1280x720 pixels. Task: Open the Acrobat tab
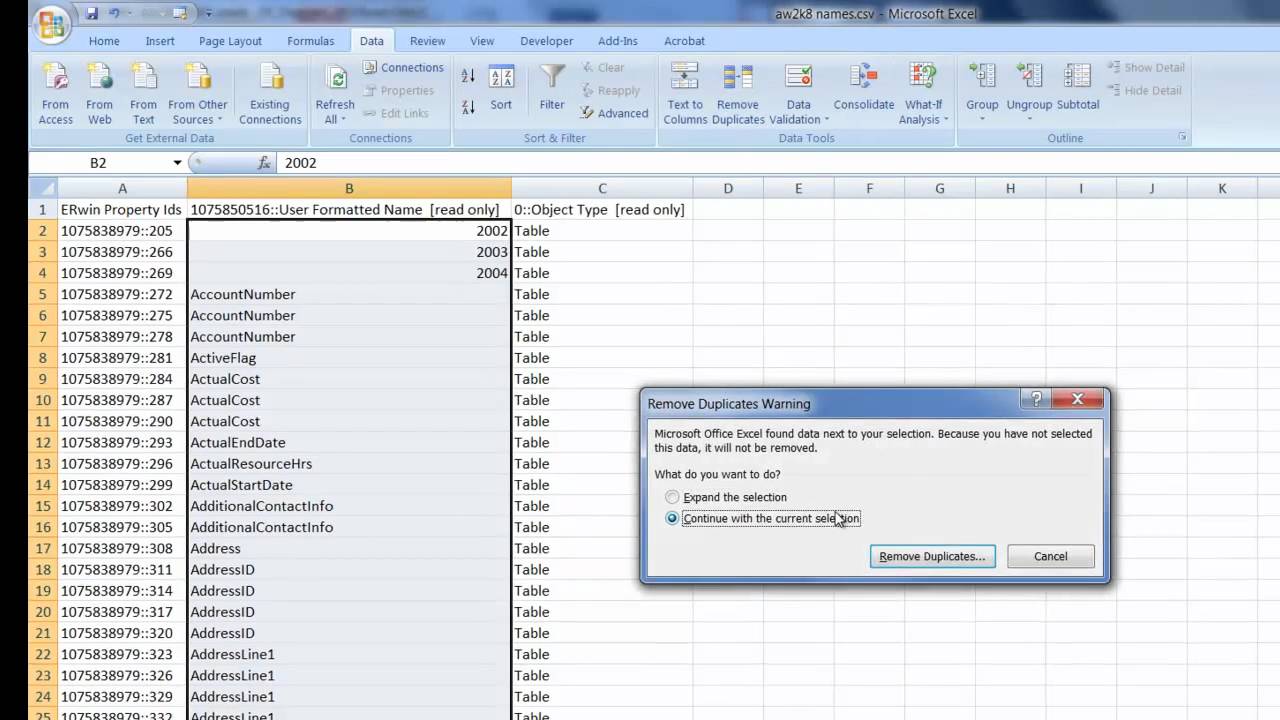(x=685, y=41)
